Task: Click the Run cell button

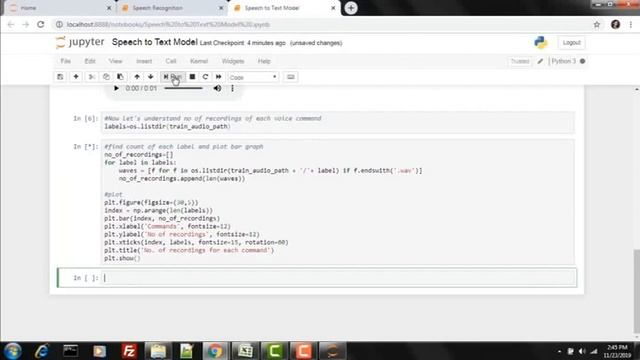Action: (x=173, y=77)
